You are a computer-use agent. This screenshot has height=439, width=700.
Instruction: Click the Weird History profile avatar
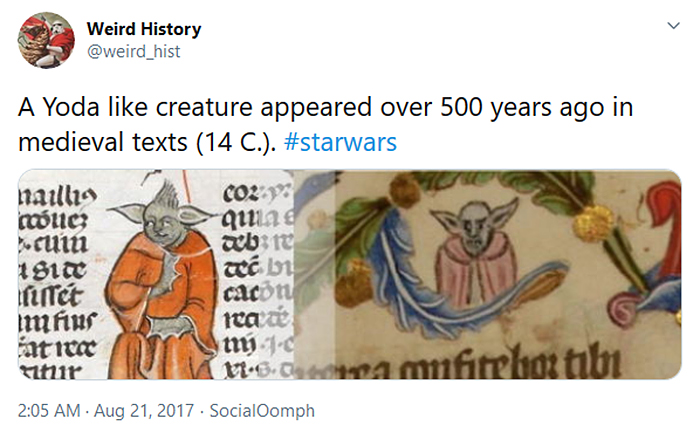46,40
